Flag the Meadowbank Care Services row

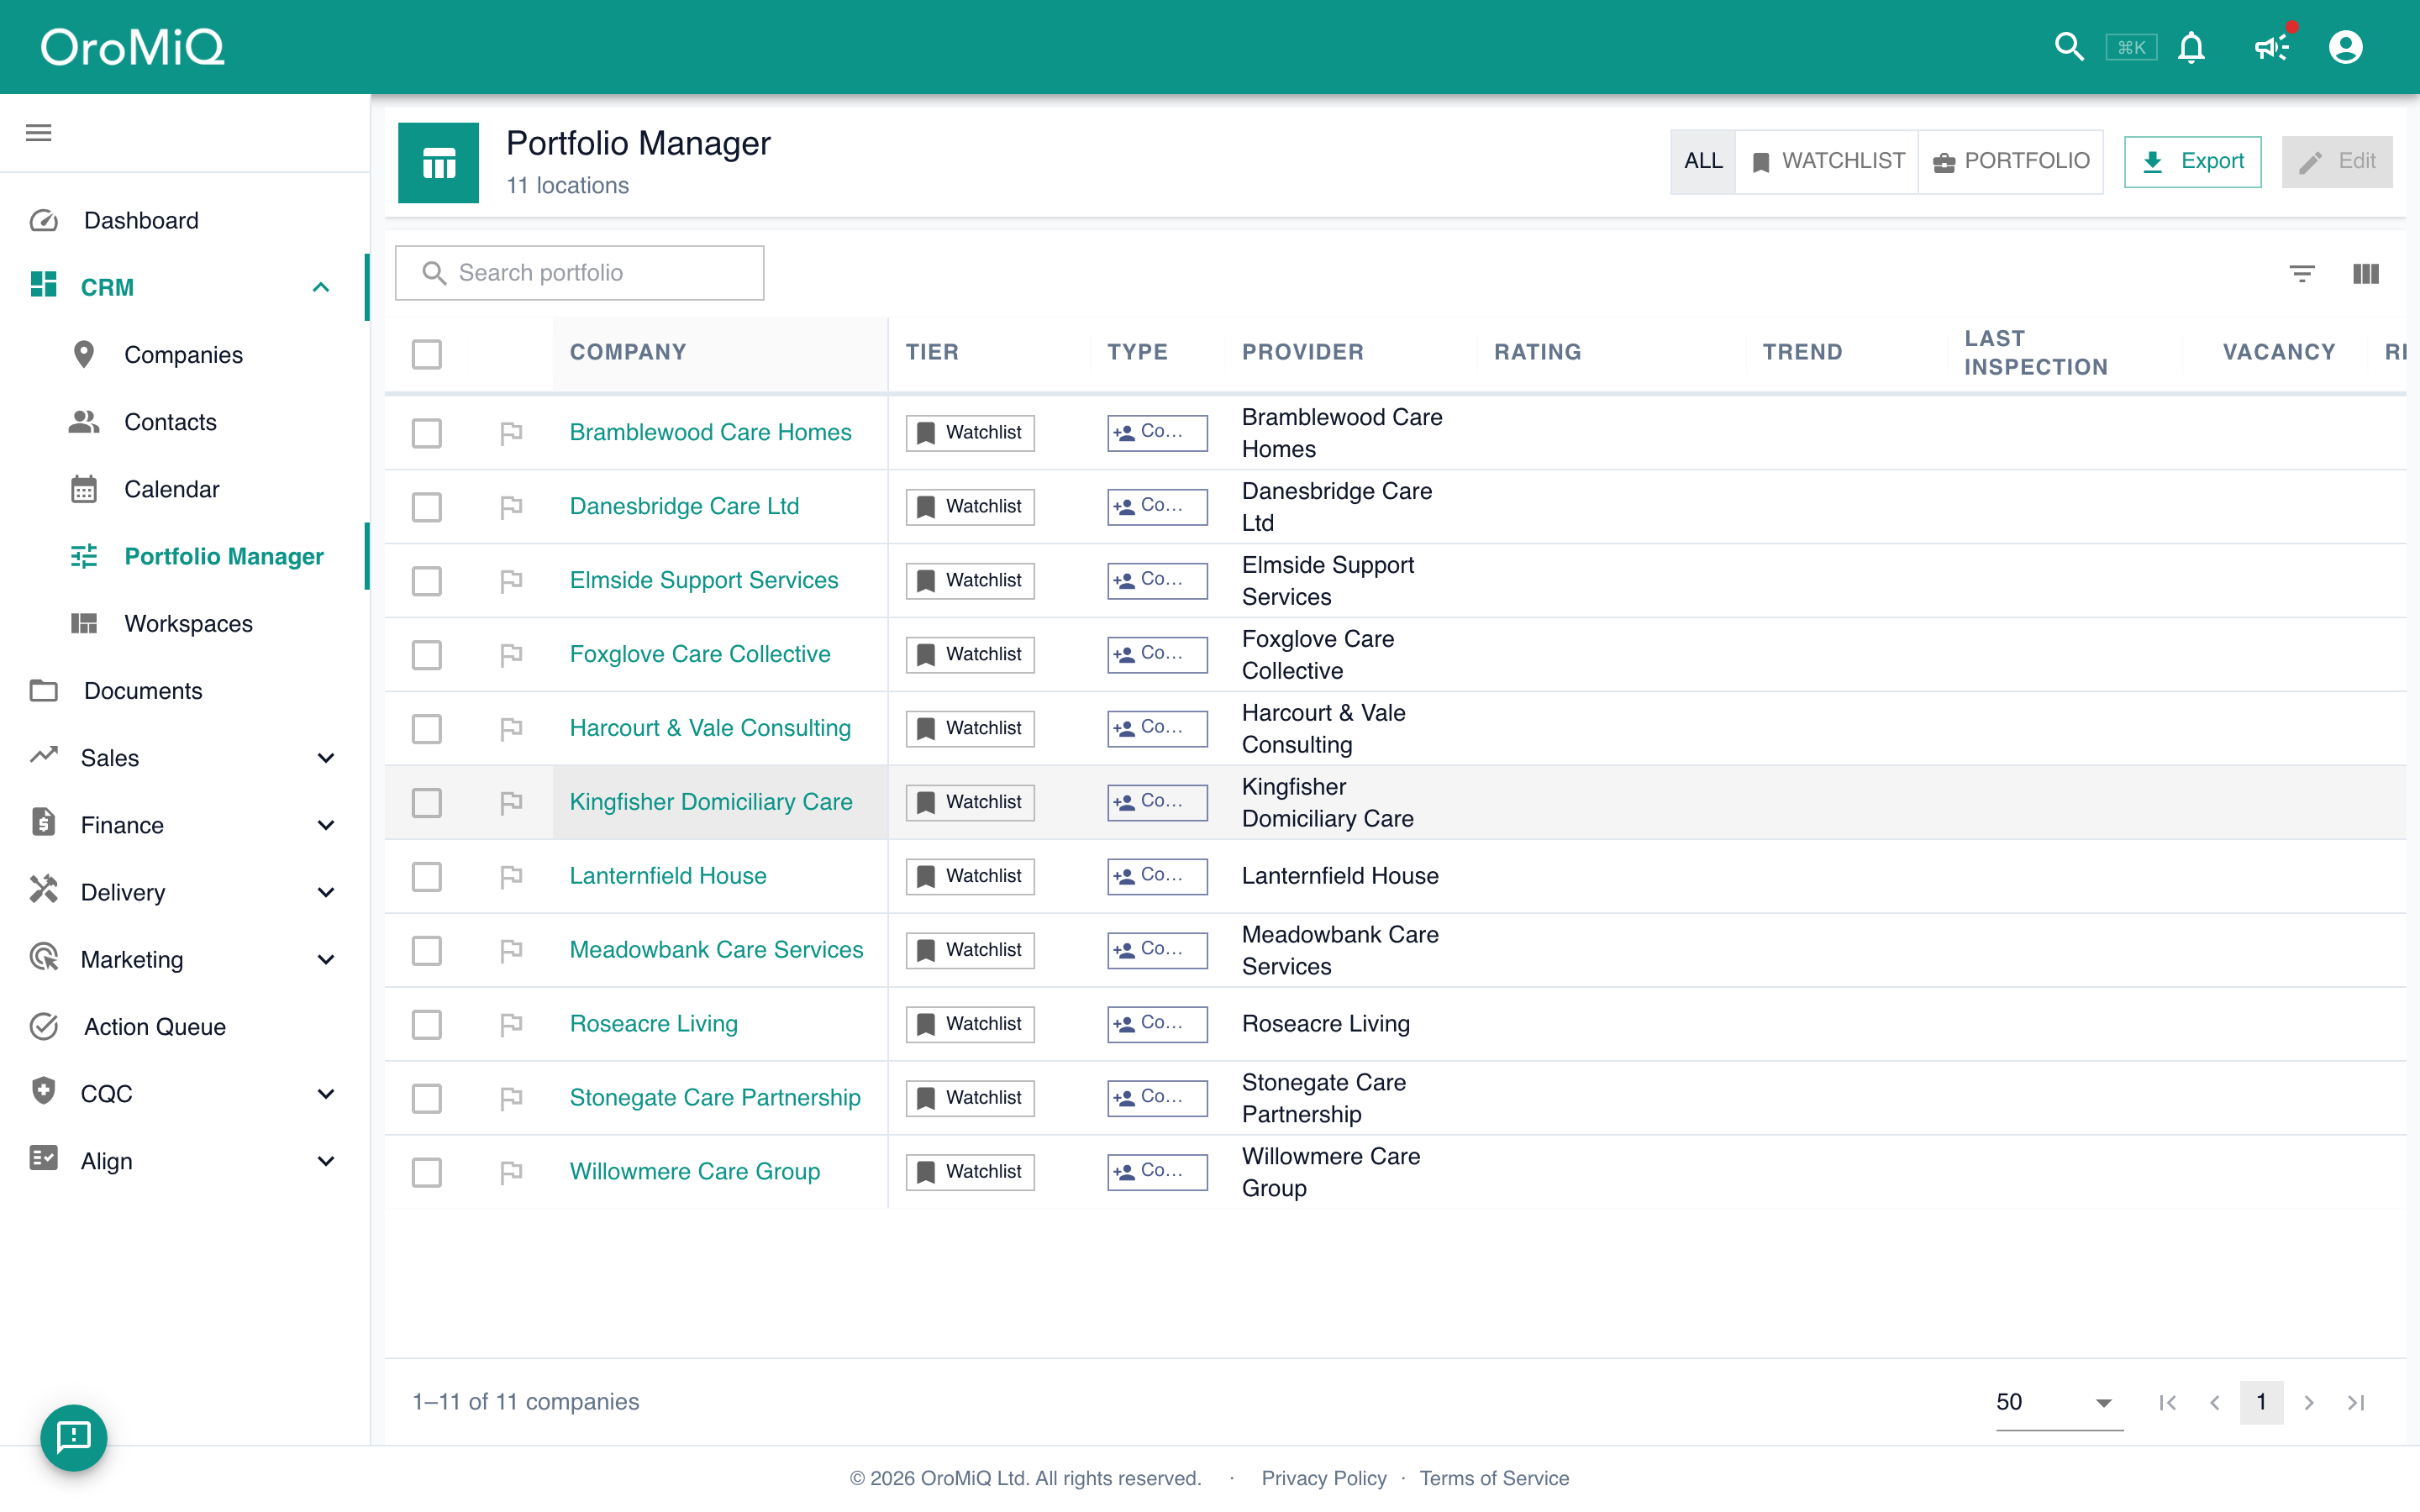coord(511,951)
